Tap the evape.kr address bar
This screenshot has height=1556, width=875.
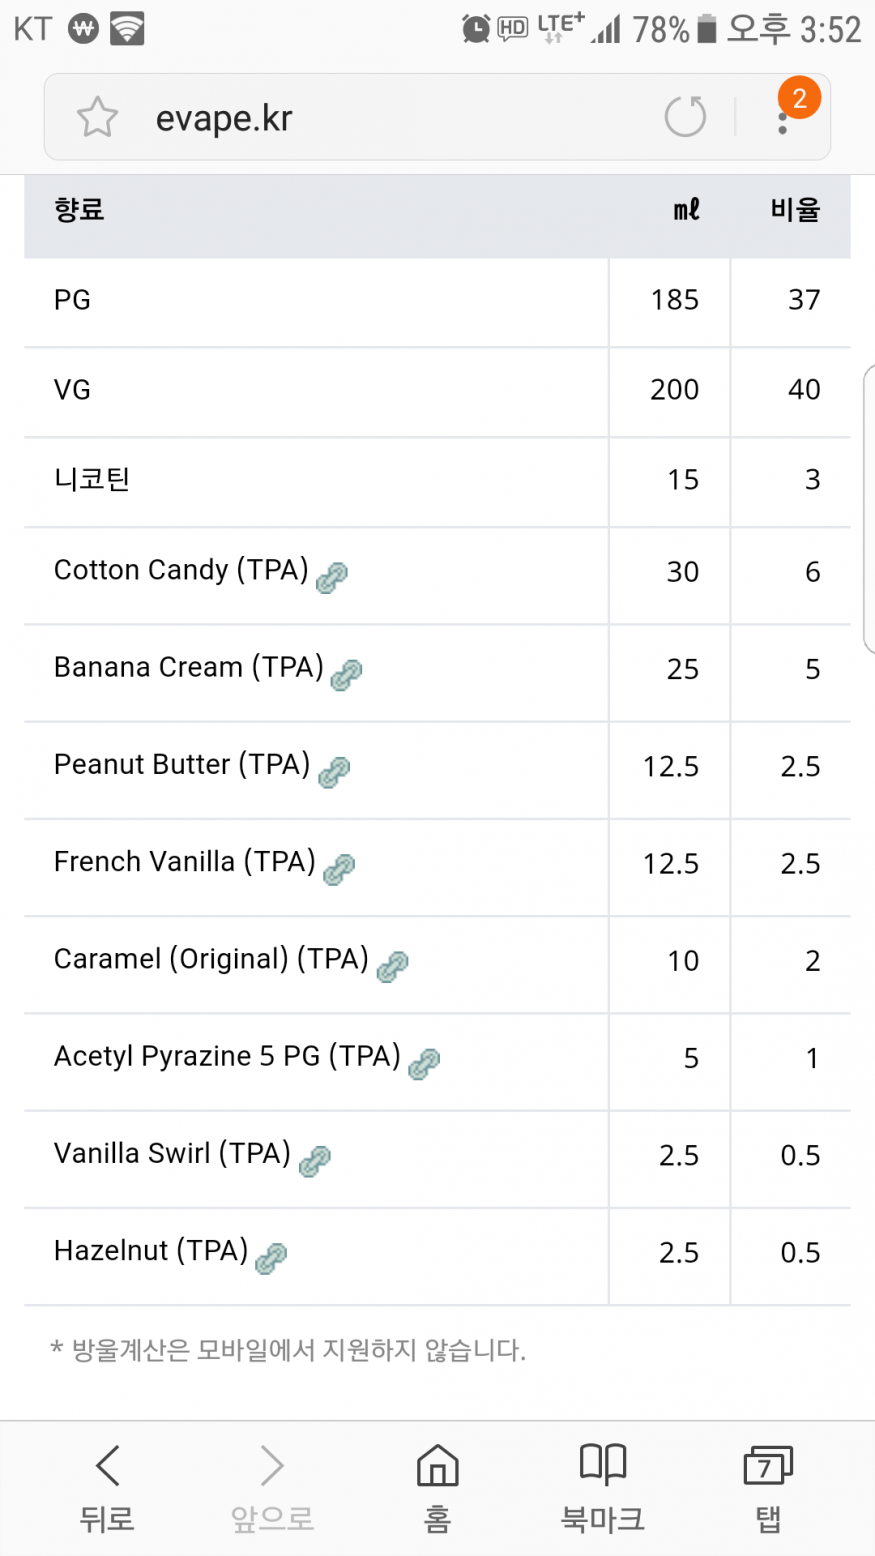tap(380, 118)
